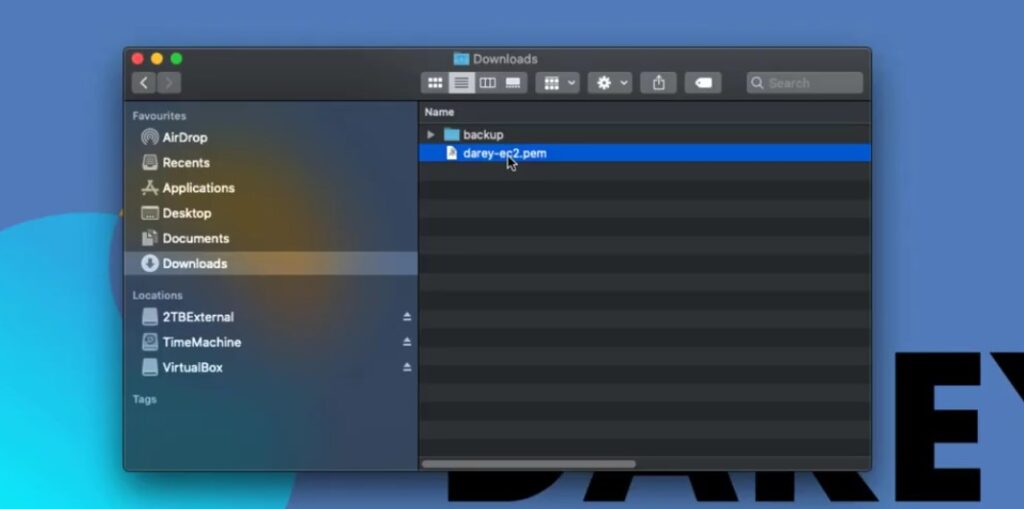Switch to icon view in toolbar
1024x509 pixels.
coord(435,83)
